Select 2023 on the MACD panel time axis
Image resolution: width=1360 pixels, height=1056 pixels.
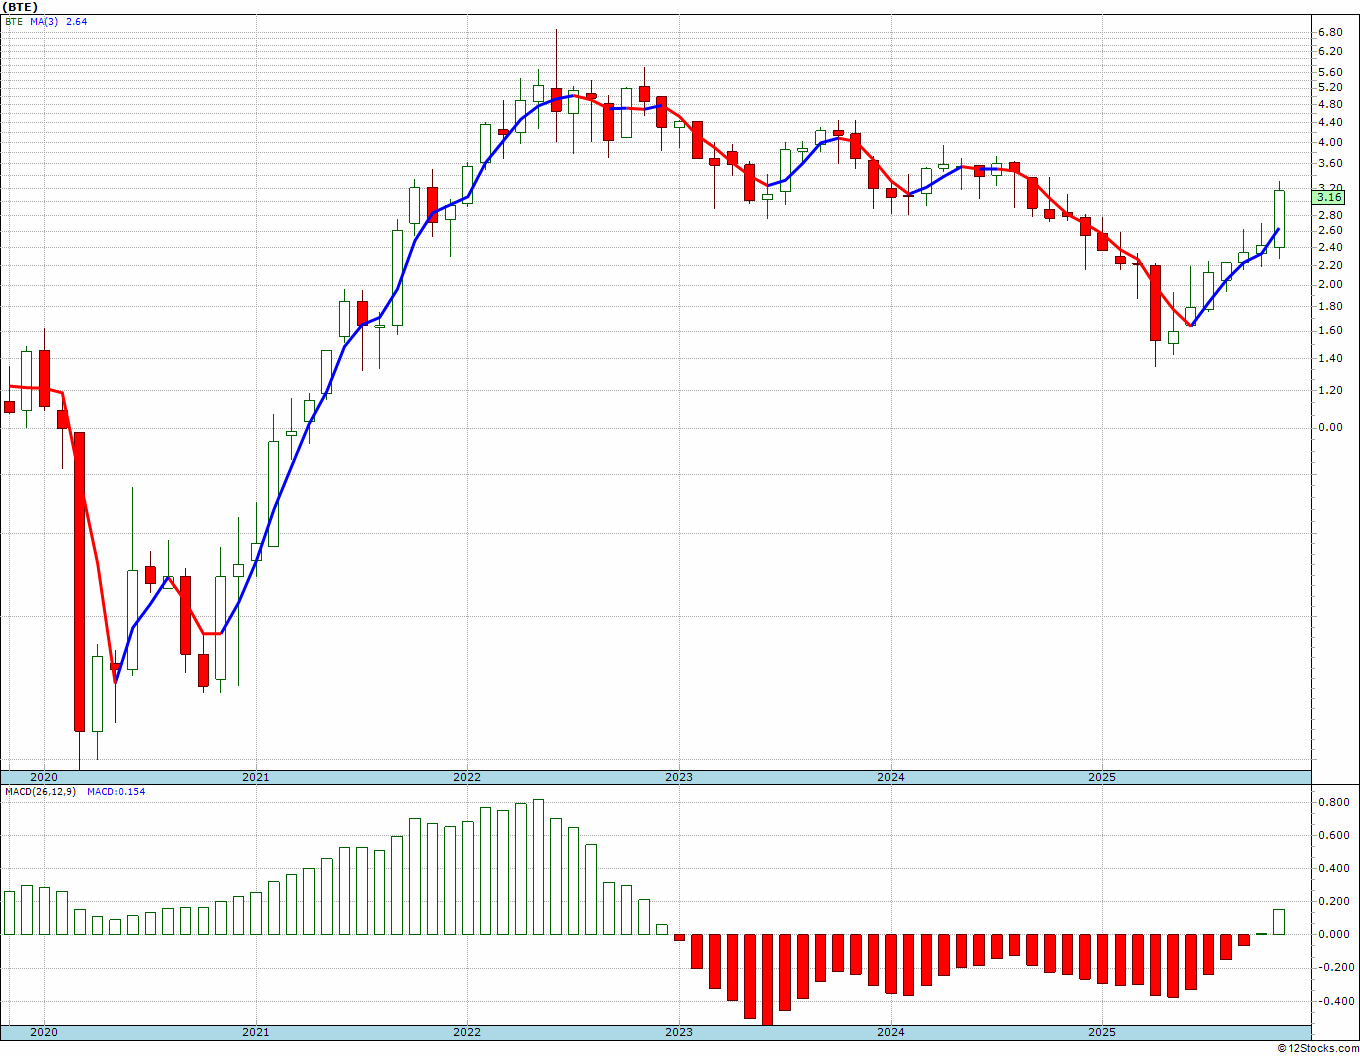tap(679, 1032)
